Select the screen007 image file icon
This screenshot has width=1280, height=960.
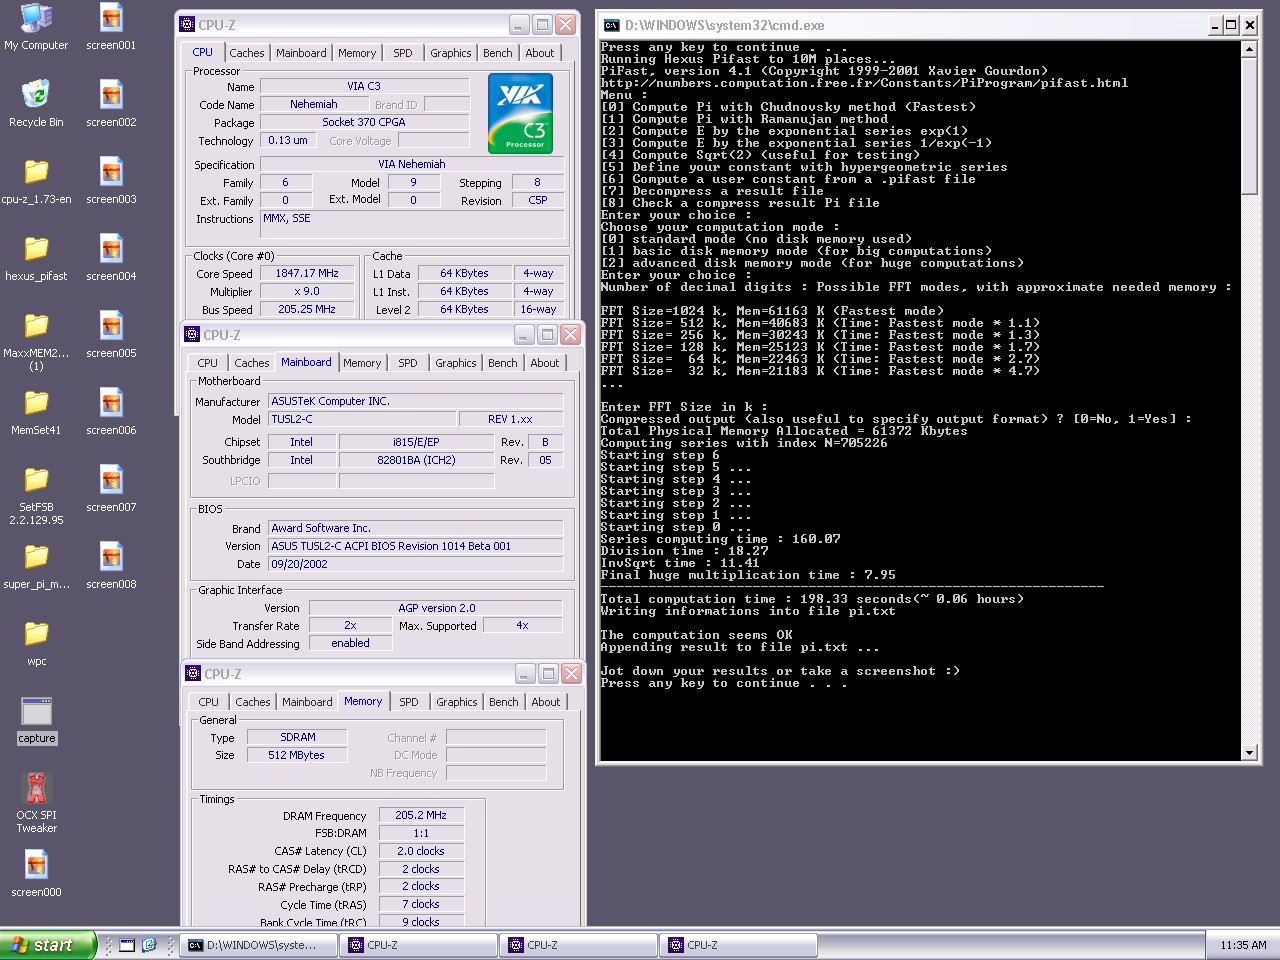click(111, 480)
